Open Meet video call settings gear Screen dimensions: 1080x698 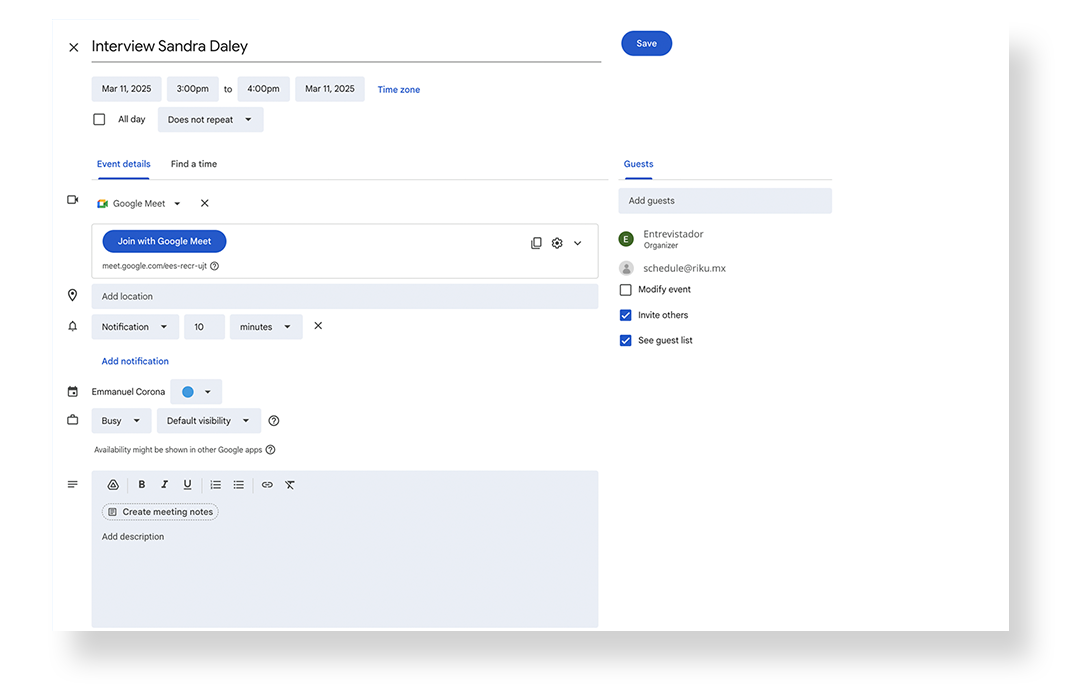coord(557,243)
